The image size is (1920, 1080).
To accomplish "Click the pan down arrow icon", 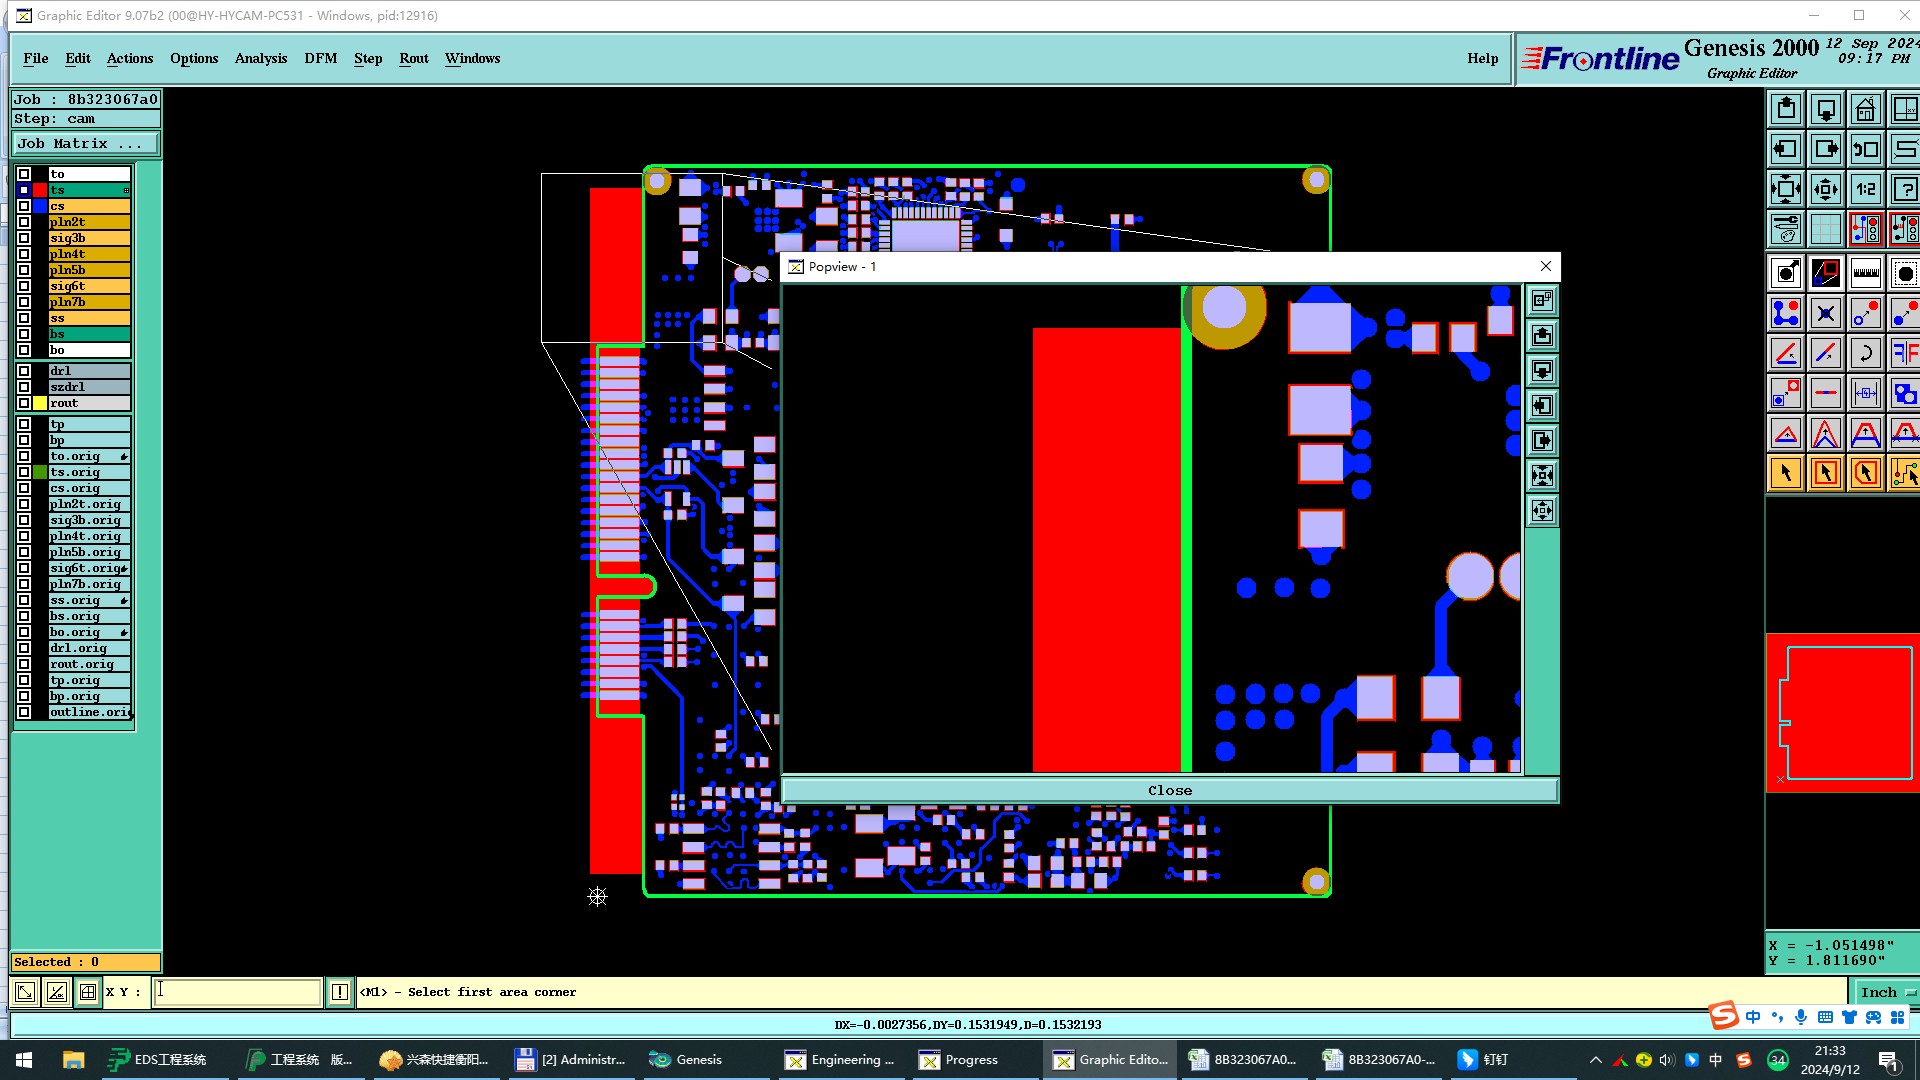I will (x=1826, y=109).
